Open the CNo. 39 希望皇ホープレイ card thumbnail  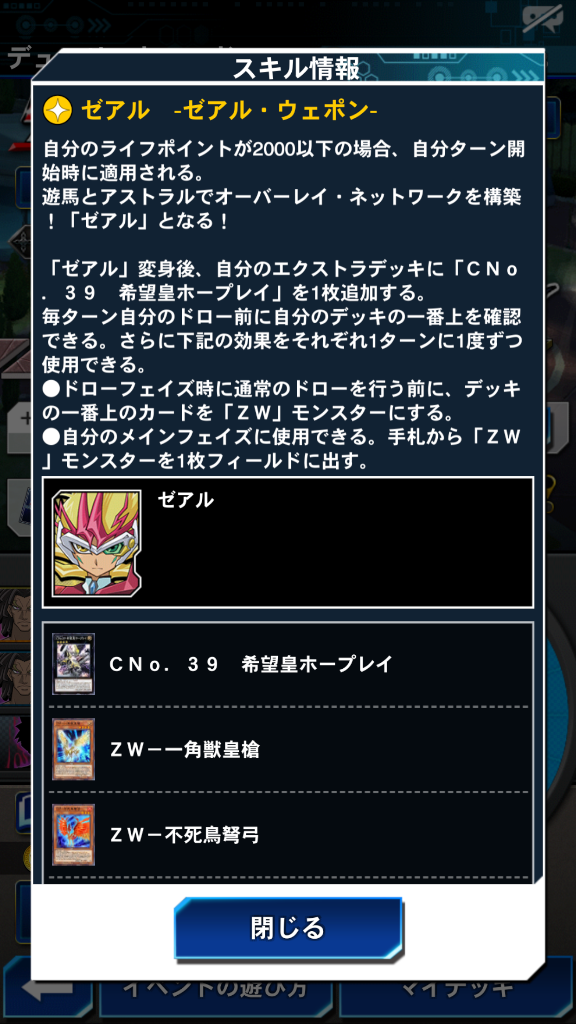(x=73, y=664)
